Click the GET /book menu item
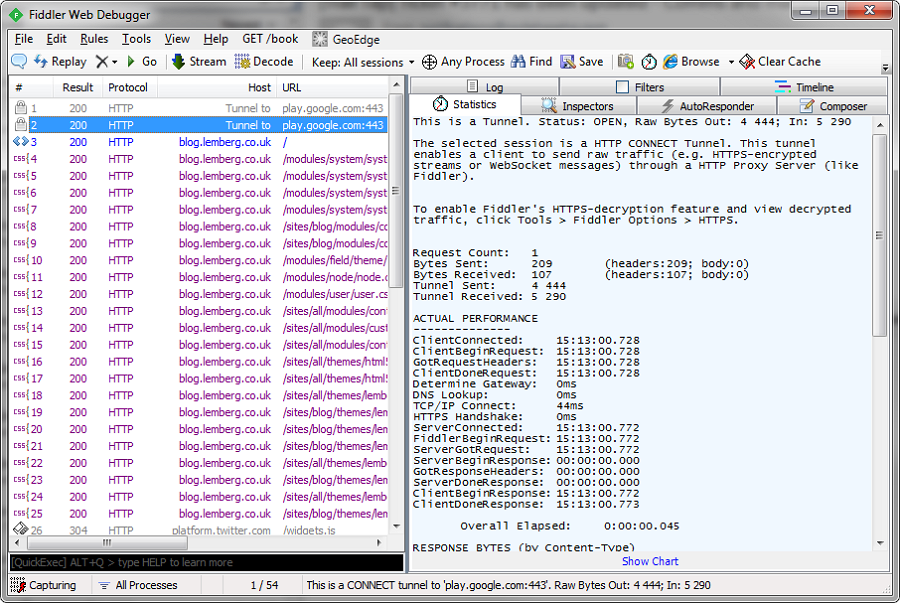 [x=270, y=39]
